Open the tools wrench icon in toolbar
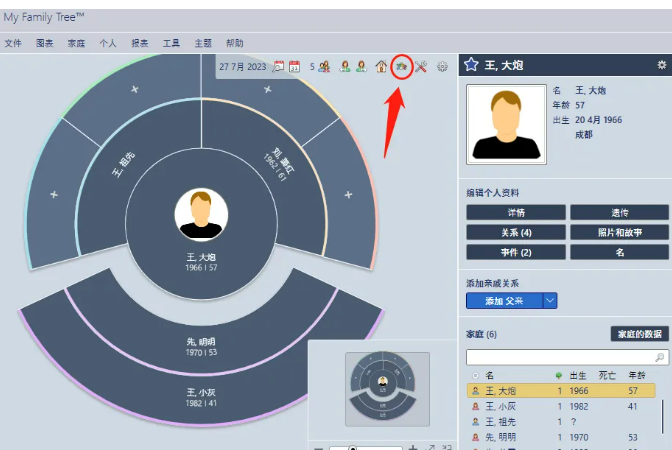 click(421, 67)
